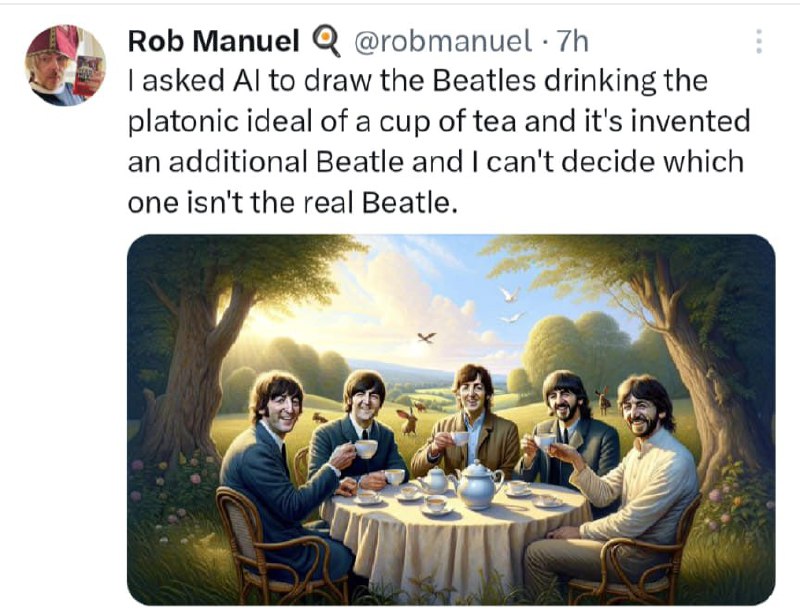Image resolution: width=800 pixels, height=614 pixels.
Task: Click the tweet text about the Beatles
Action: 440,140
